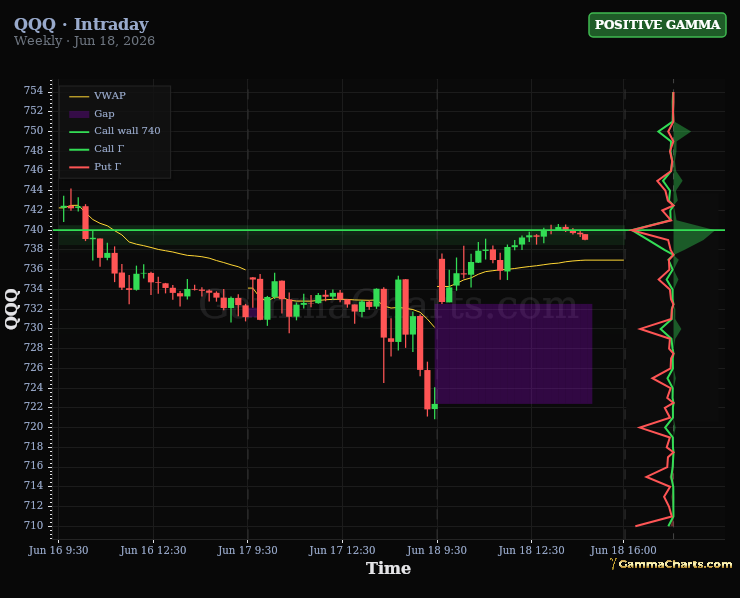Click the red Put Γ line swatch

tap(79, 167)
